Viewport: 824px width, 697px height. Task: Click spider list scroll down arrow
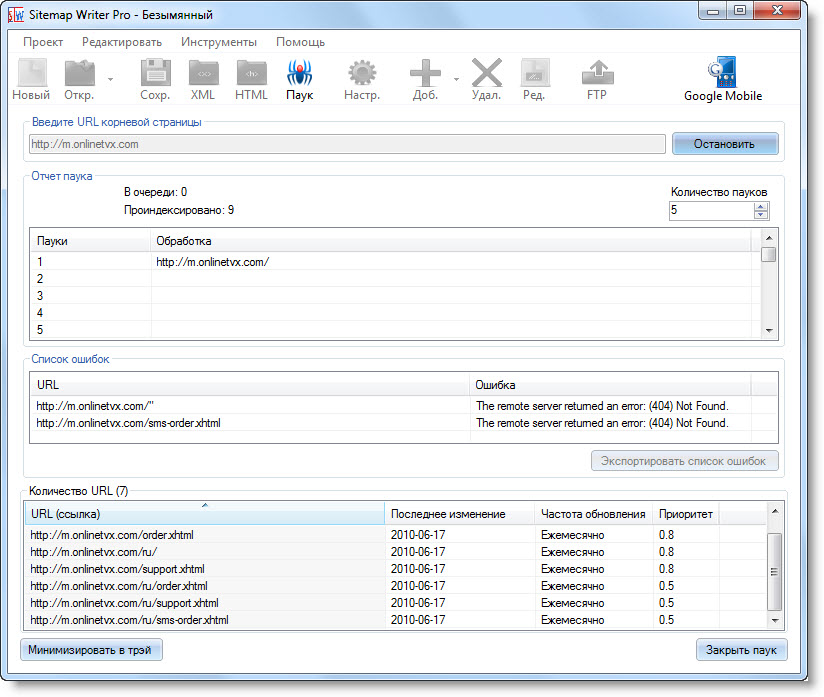click(769, 331)
